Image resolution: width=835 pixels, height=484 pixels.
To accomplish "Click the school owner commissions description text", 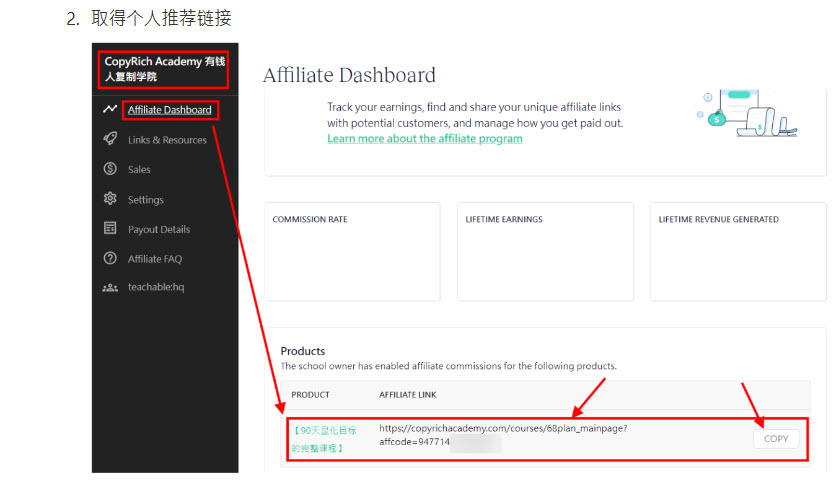I will (x=448, y=366).
